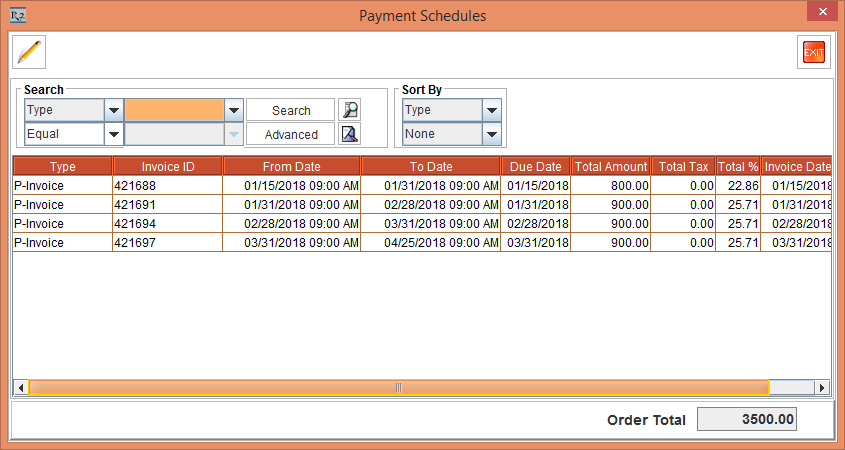Click the Order Total field

(746, 420)
